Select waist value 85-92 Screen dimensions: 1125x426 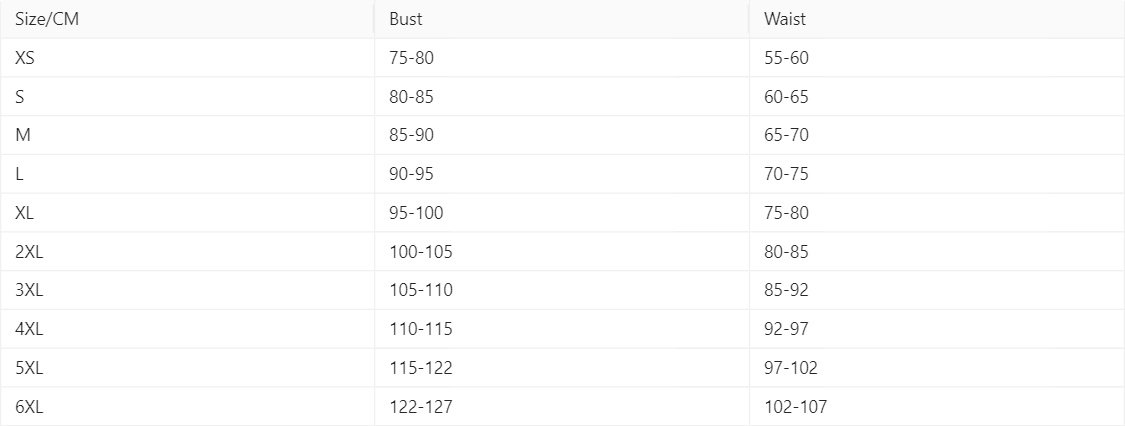tap(786, 290)
